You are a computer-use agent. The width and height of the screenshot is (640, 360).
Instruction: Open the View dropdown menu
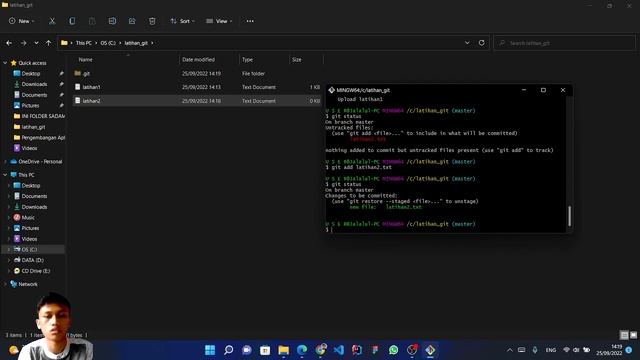219,21
